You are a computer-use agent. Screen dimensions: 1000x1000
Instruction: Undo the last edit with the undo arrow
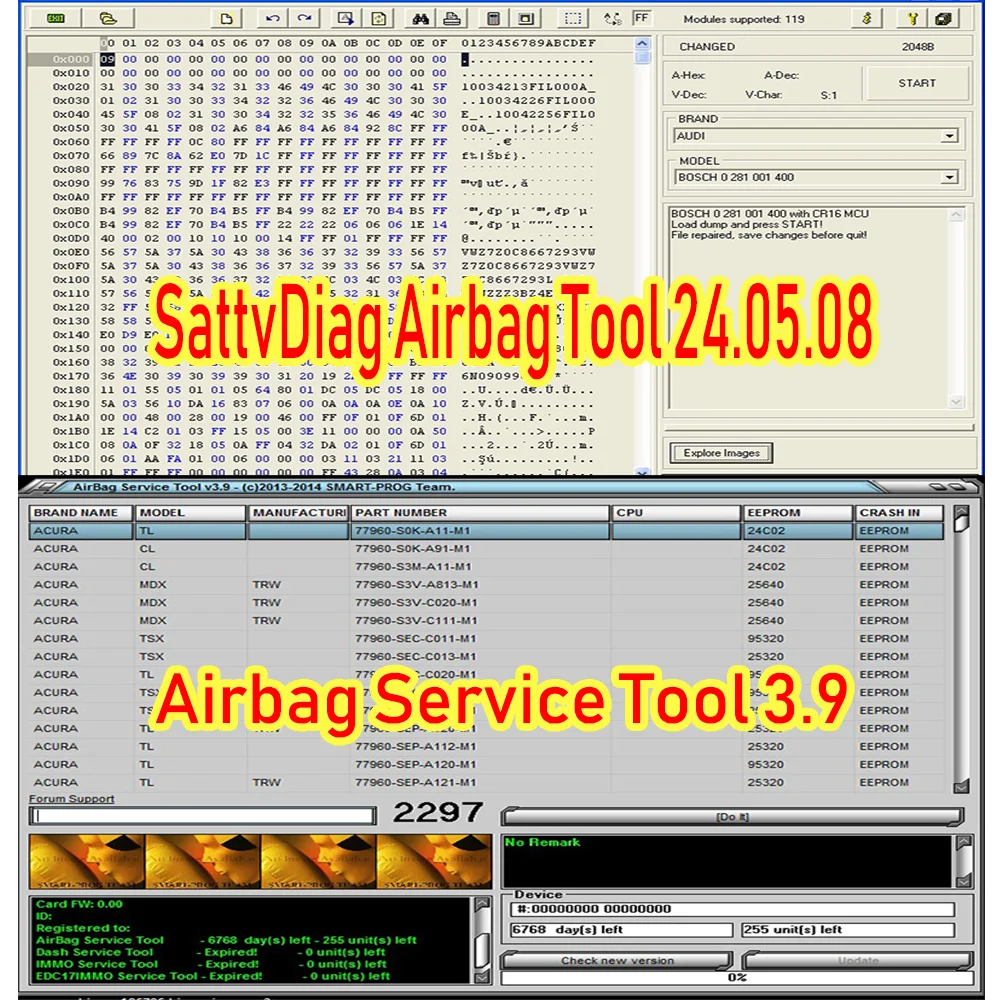tap(272, 17)
